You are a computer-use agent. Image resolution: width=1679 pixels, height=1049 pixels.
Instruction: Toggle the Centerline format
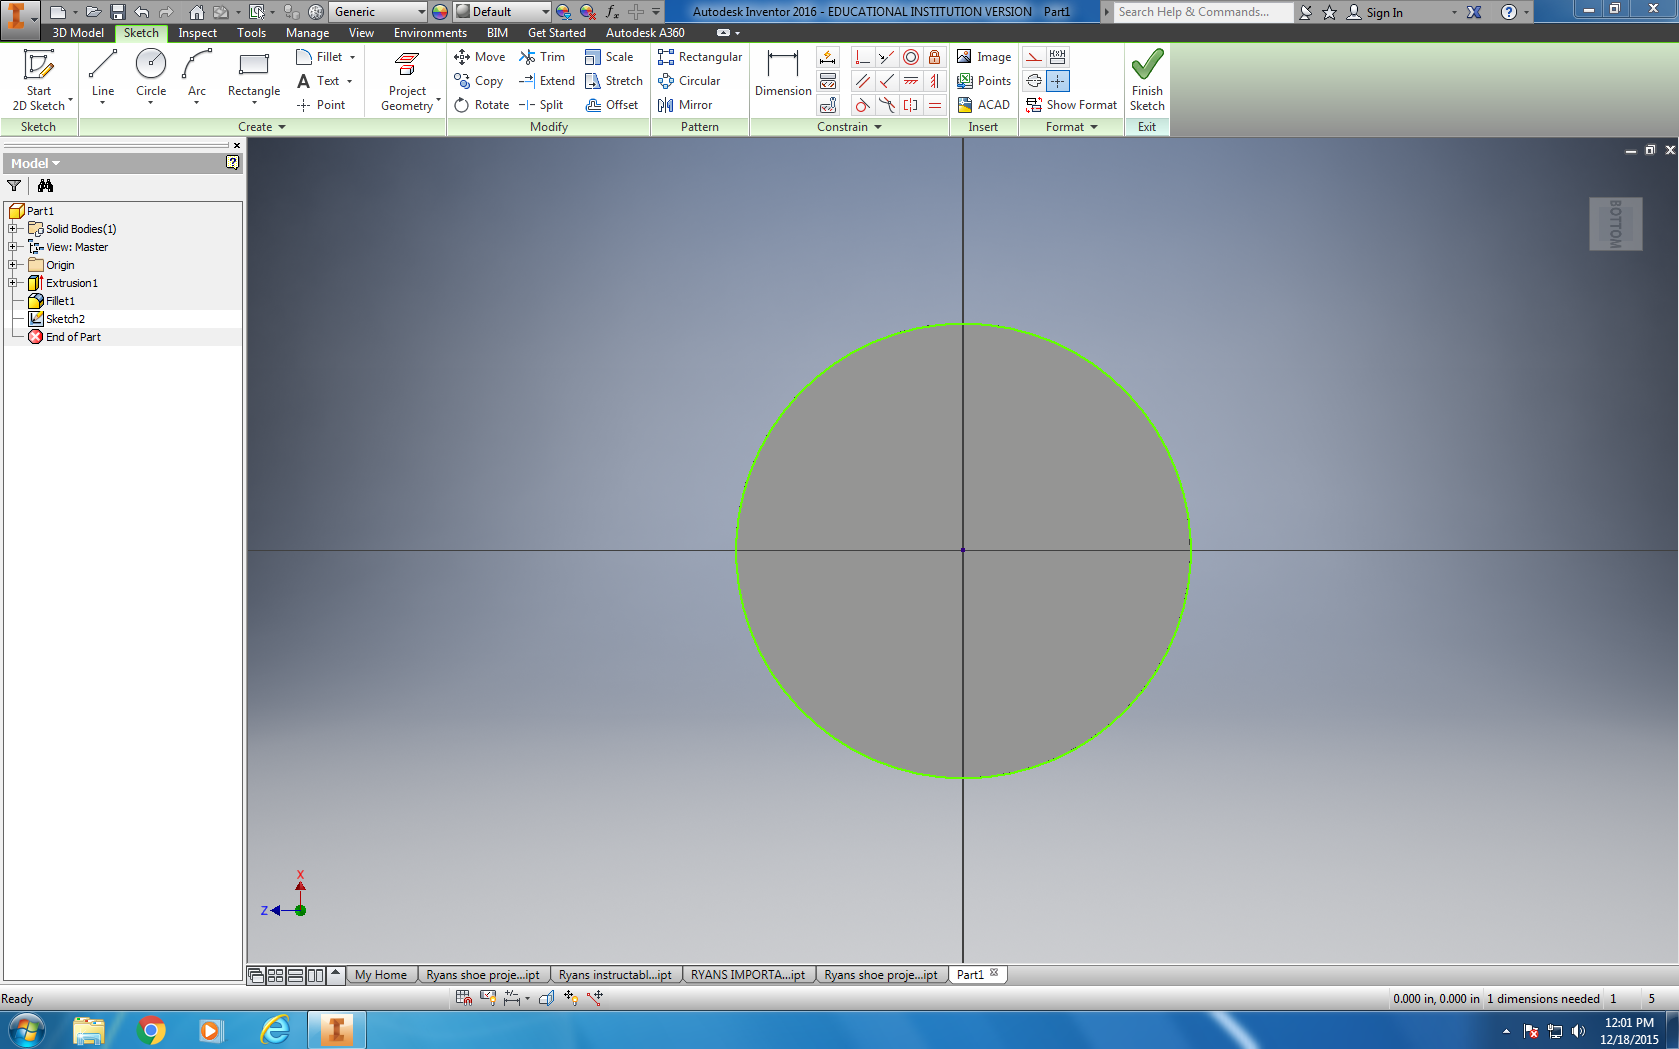pyautogui.click(x=1034, y=81)
